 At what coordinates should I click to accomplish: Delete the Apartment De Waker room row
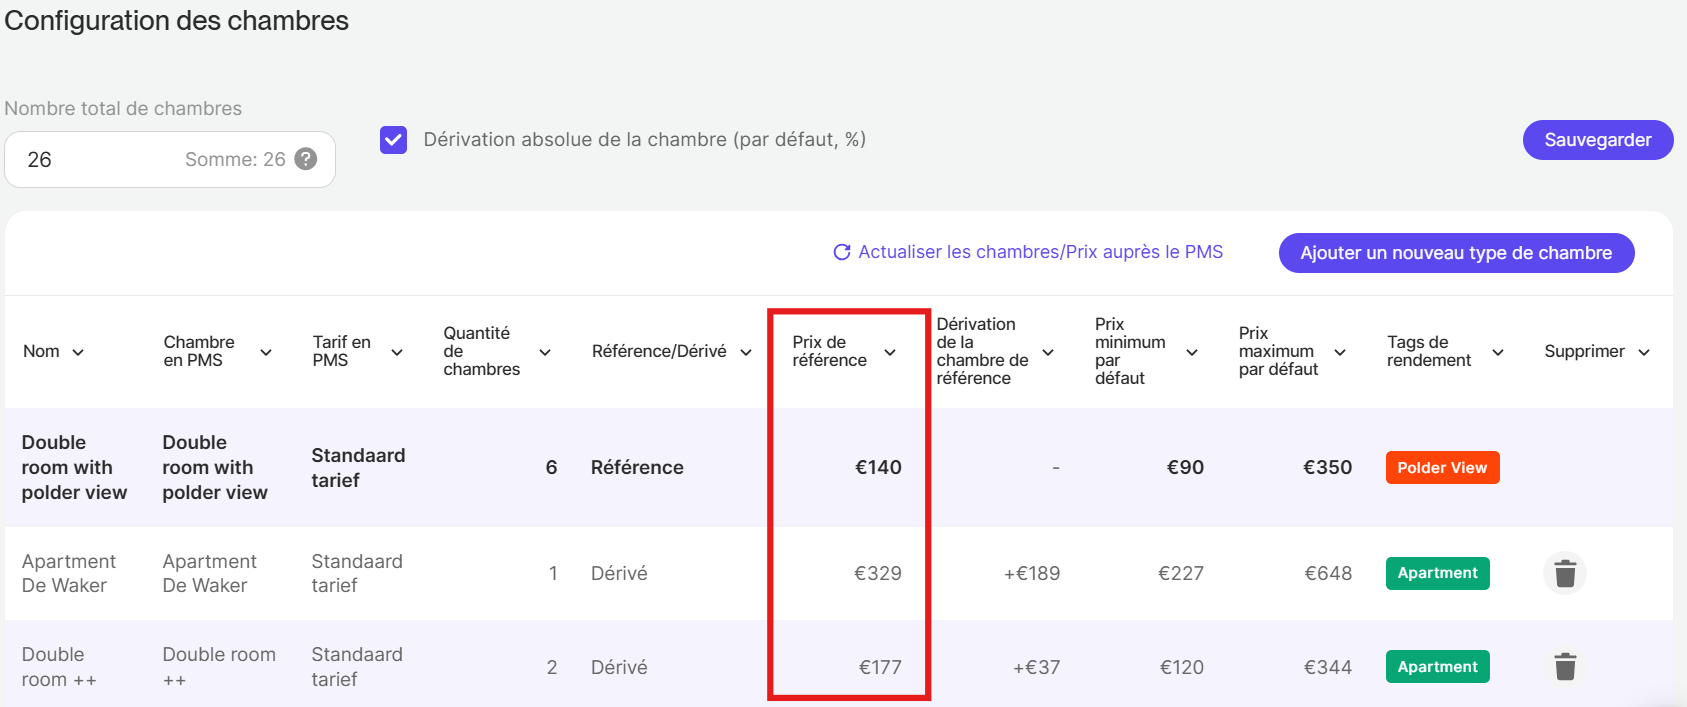tap(1565, 574)
